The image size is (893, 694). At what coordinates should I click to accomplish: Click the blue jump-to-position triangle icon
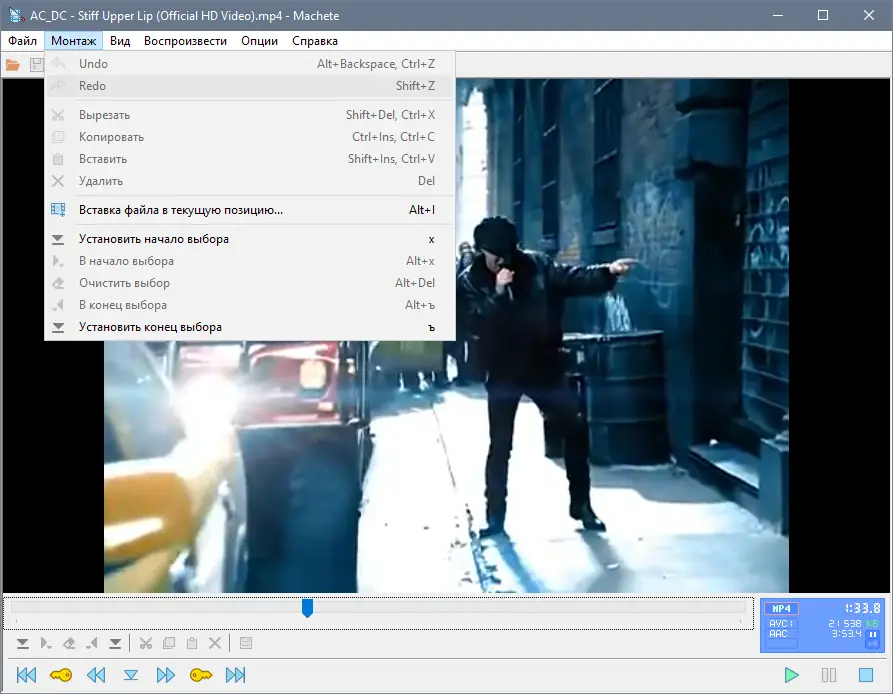click(131, 675)
